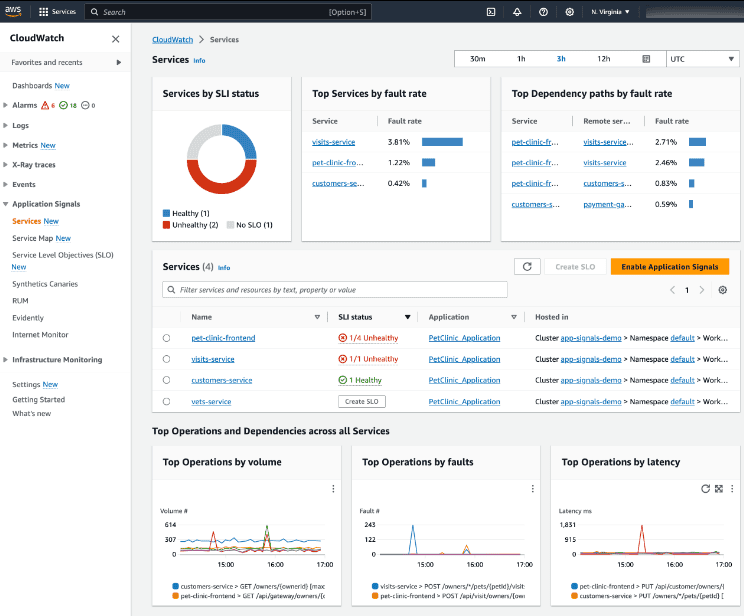Screen dimensions: 744x616
Task: Open the AWS home logo
Action: (x=13, y=11)
